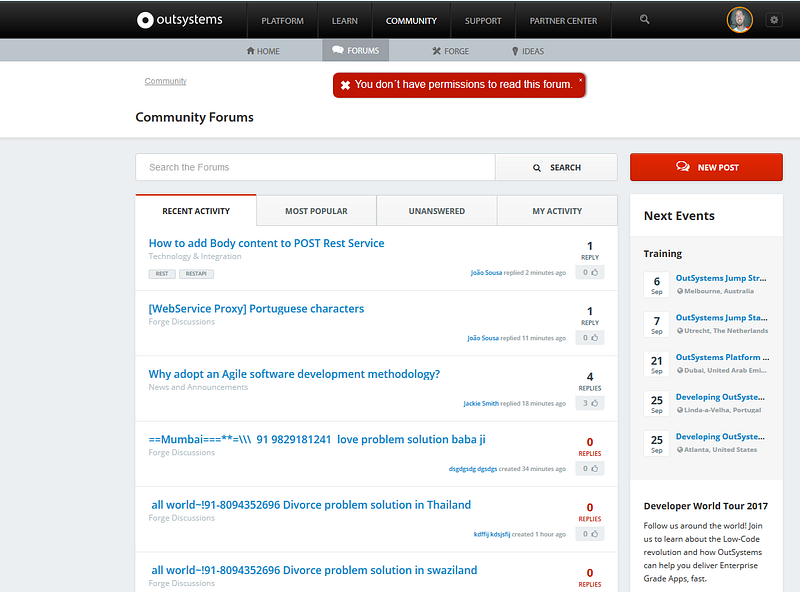Open the settings gear icon
Image resolution: width=800 pixels, height=592 pixels.
click(774, 20)
